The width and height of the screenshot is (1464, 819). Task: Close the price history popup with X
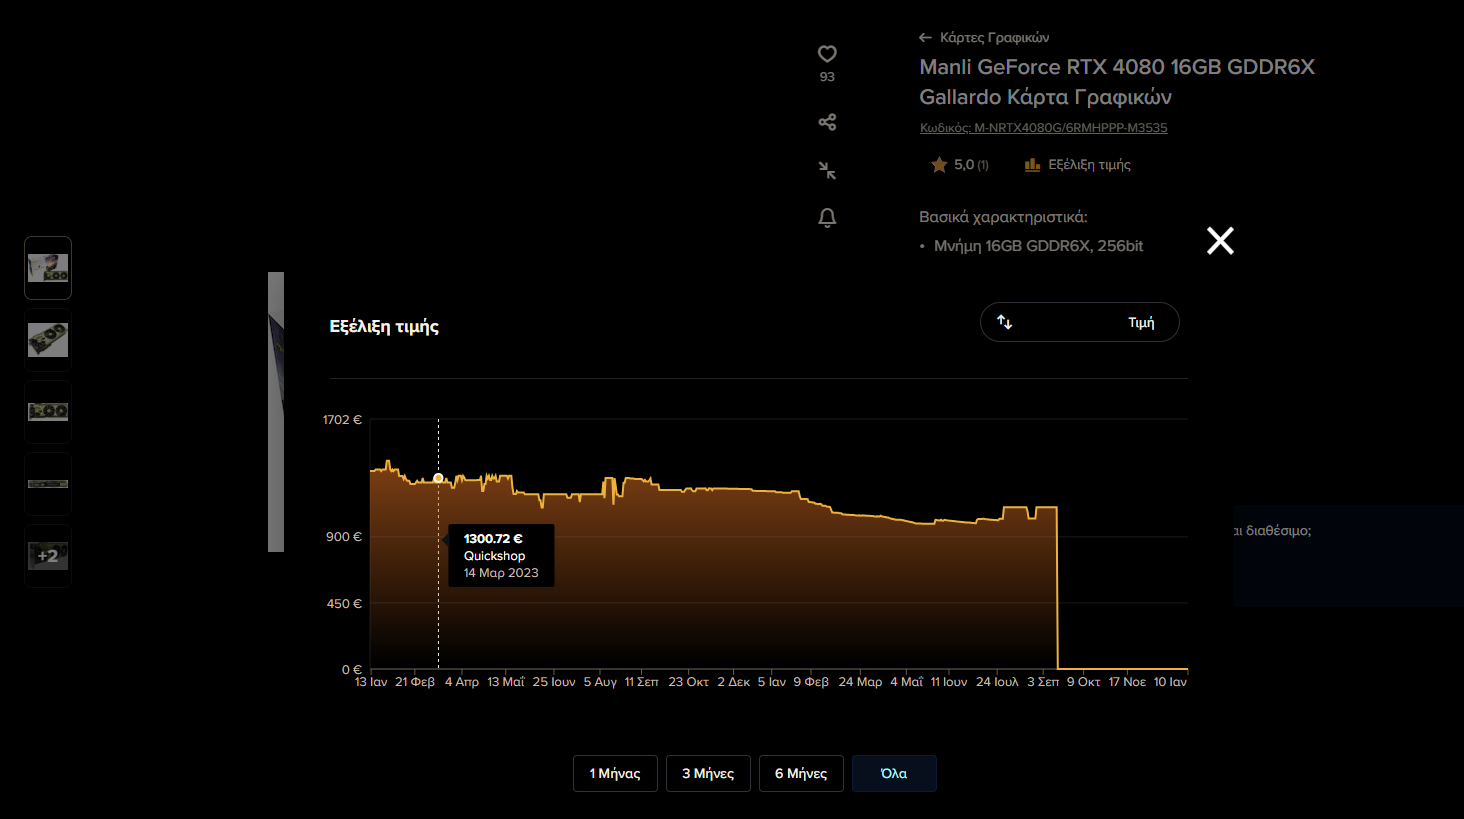pyautogui.click(x=1220, y=240)
